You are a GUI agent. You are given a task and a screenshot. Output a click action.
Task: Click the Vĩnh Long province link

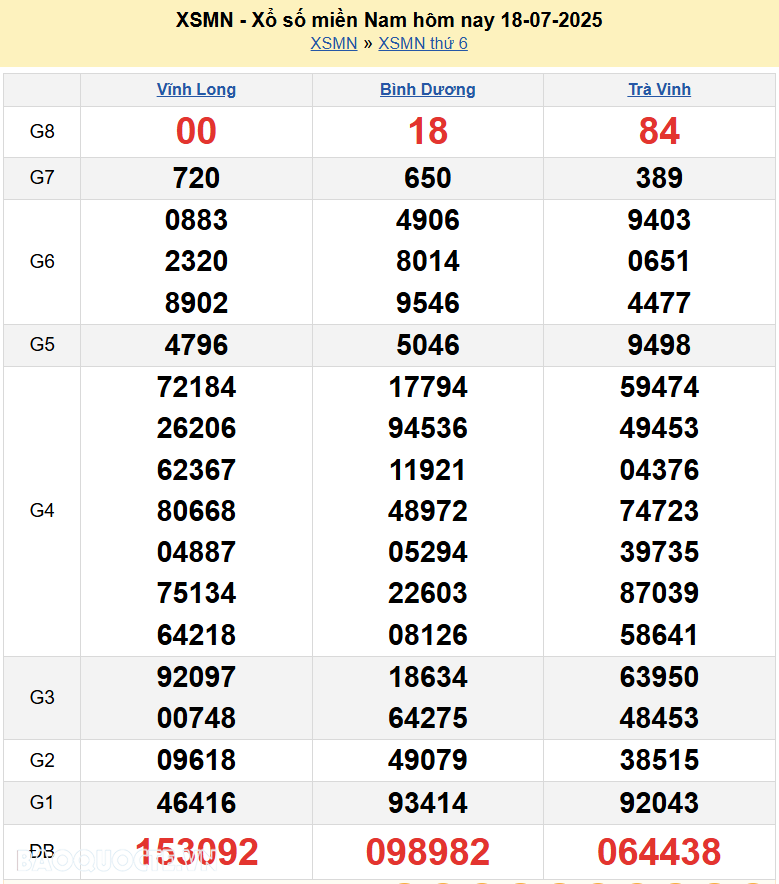pos(196,89)
